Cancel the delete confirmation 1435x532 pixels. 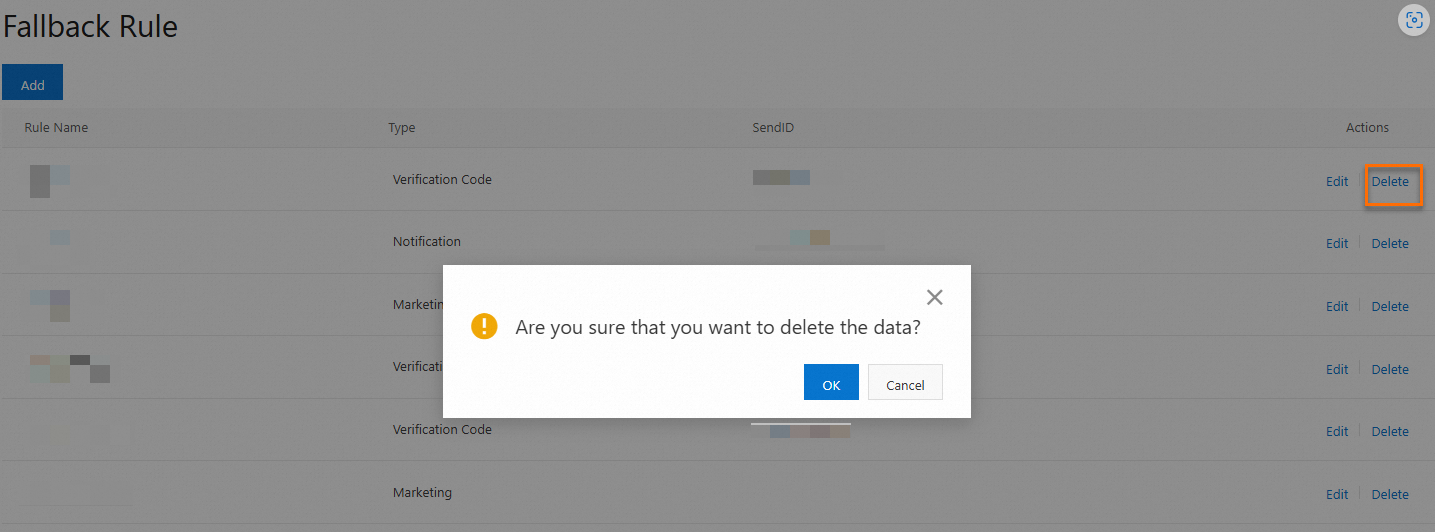pos(905,384)
